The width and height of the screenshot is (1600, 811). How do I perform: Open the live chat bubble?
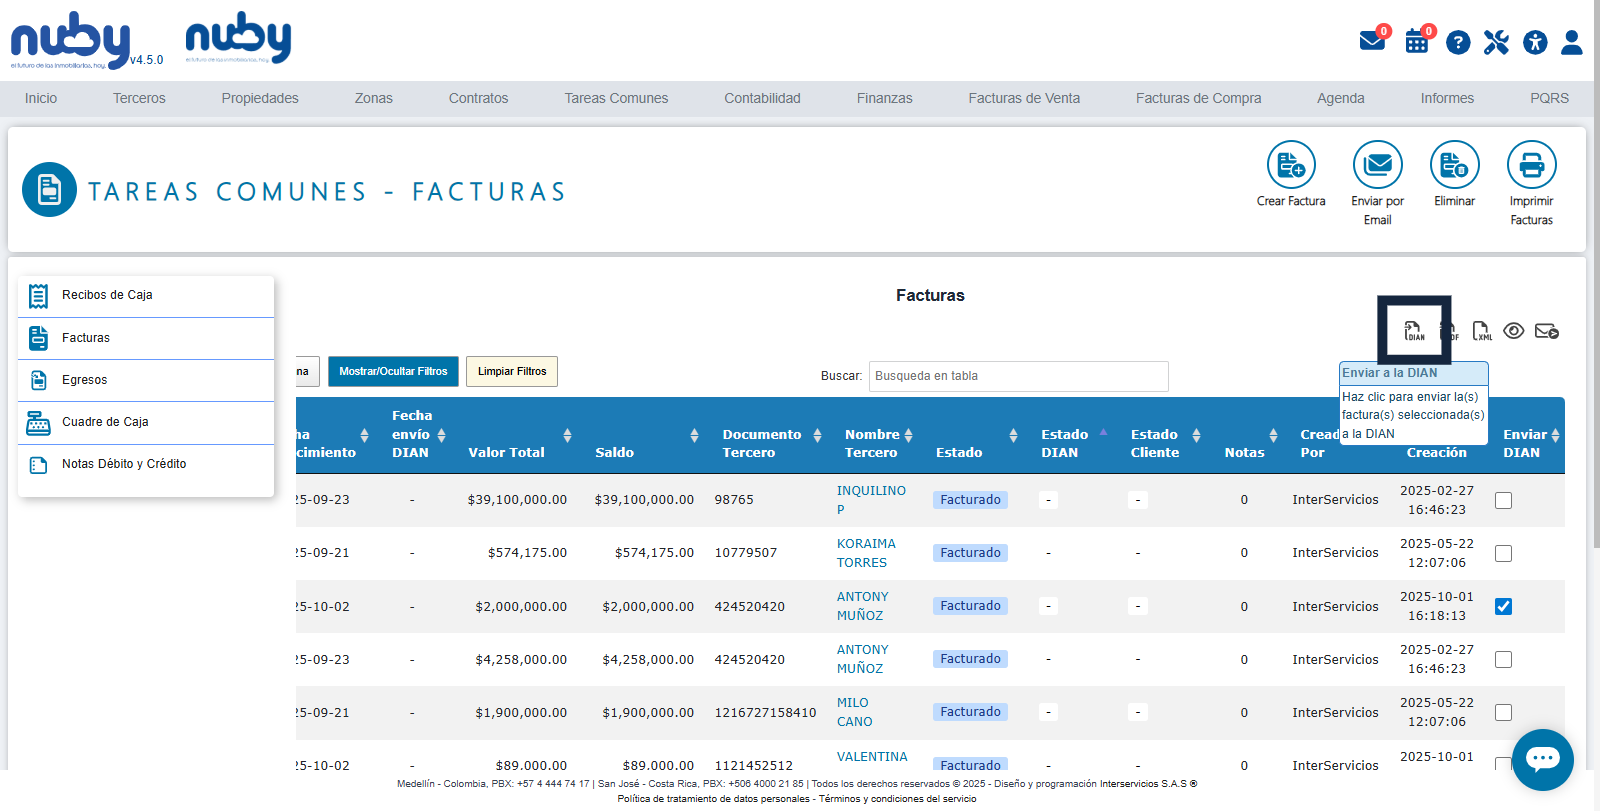1542,759
